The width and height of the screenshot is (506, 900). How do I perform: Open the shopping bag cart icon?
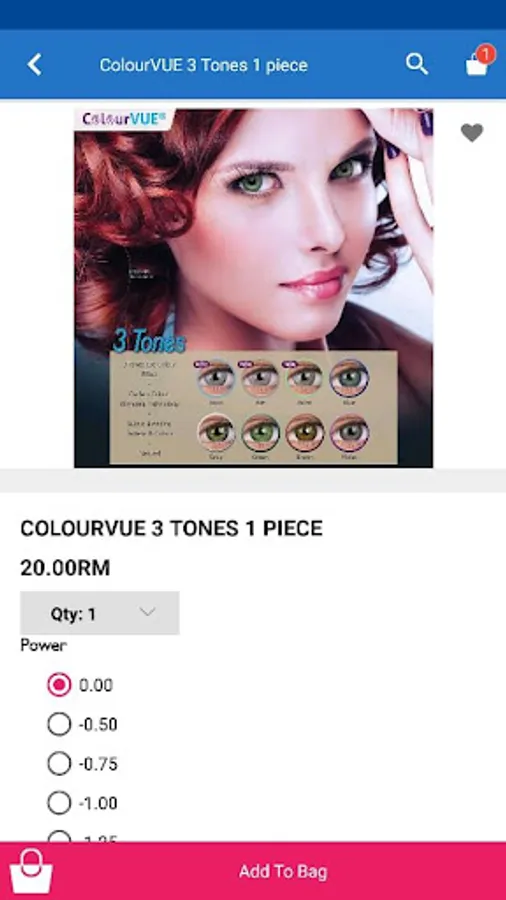476,65
